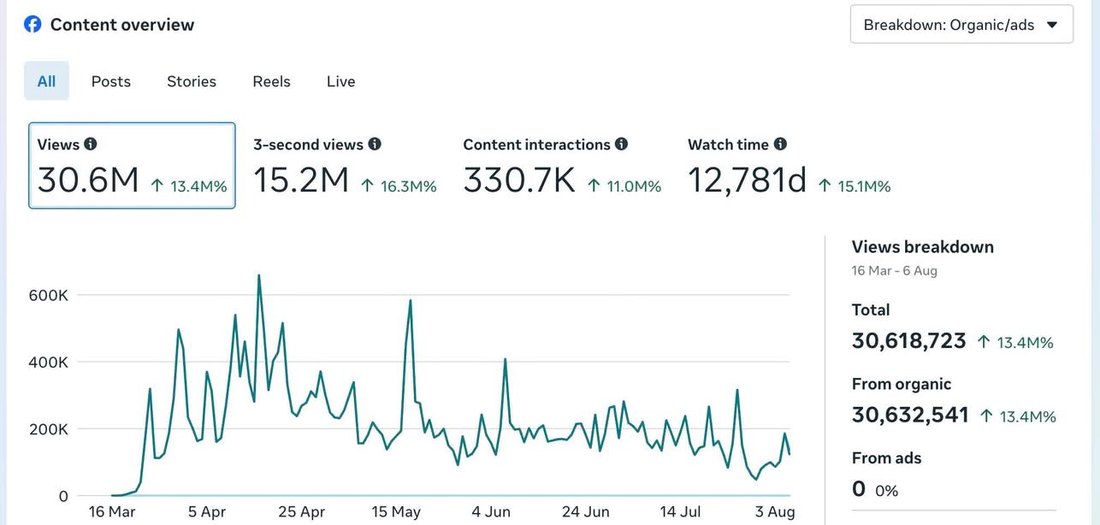Click the 5 Apr x-axis label
This screenshot has height=525, width=1100.
(x=207, y=512)
